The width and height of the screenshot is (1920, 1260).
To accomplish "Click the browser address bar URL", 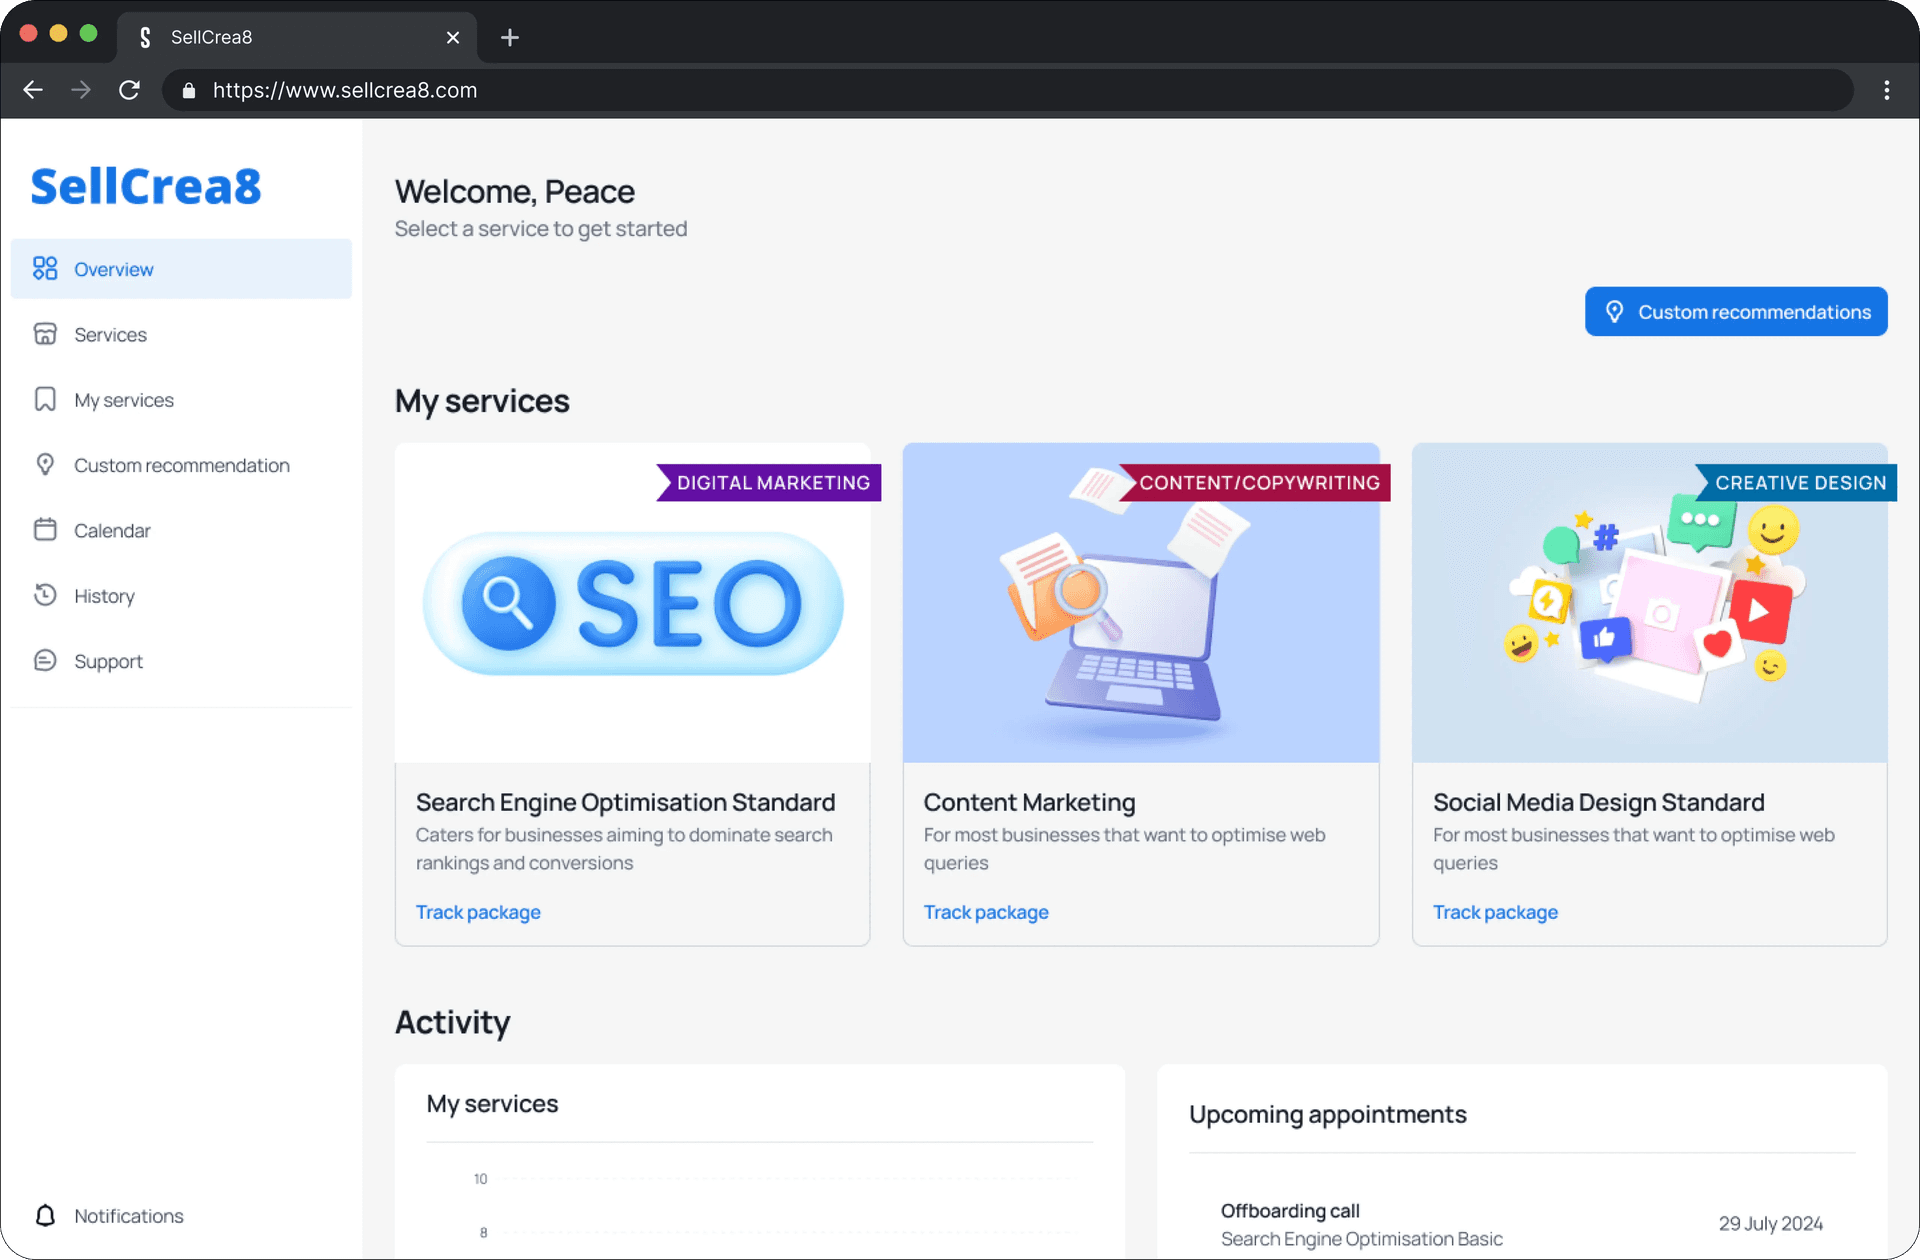I will pyautogui.click(x=342, y=90).
